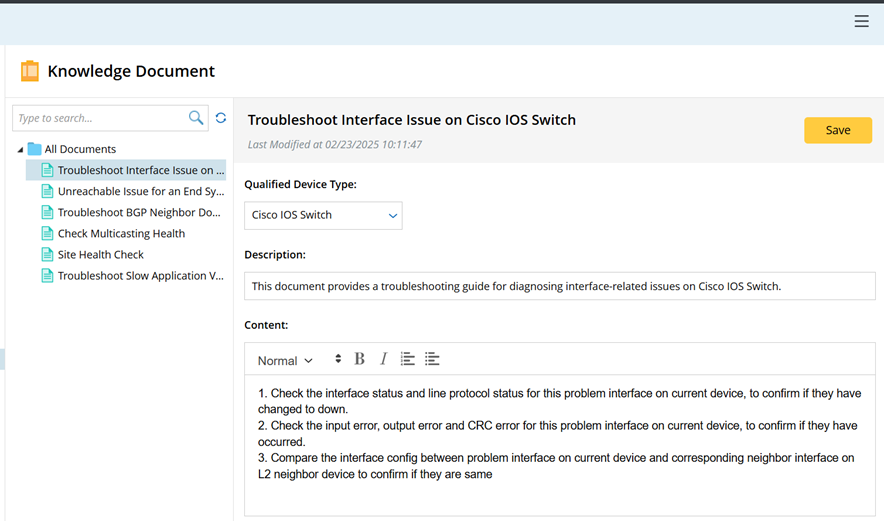Viewport: 884px width, 521px height.
Task: Save the knowledge document
Action: pos(837,130)
